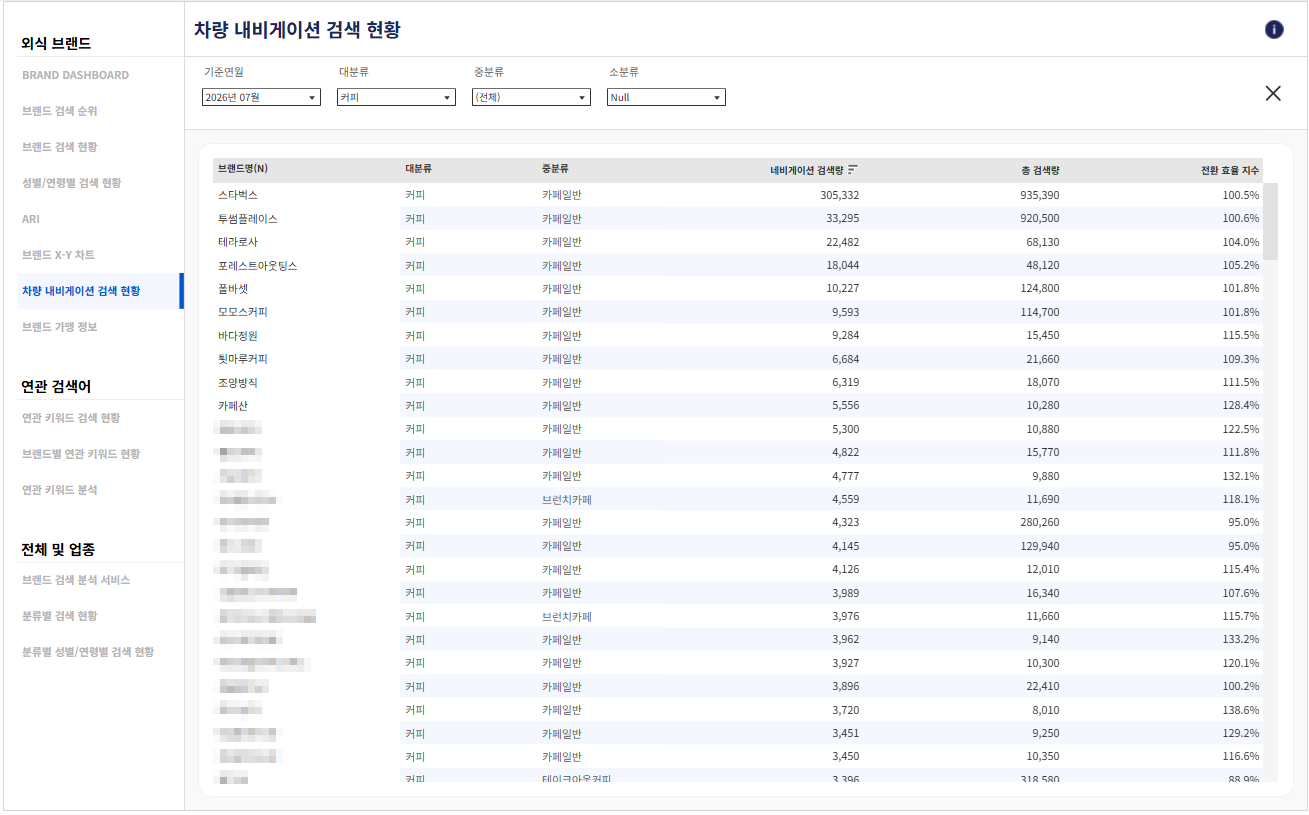Select the 투썸플레이스 brand name
The width and height of the screenshot is (1309, 815).
pyautogui.click(x=247, y=219)
